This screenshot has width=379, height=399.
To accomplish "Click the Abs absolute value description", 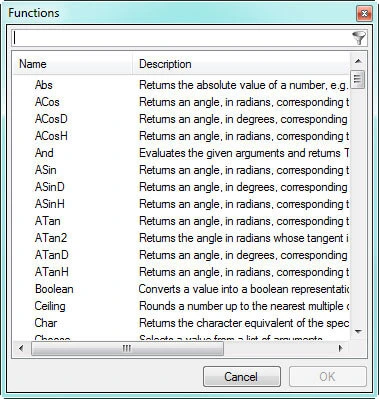I will 244,85.
